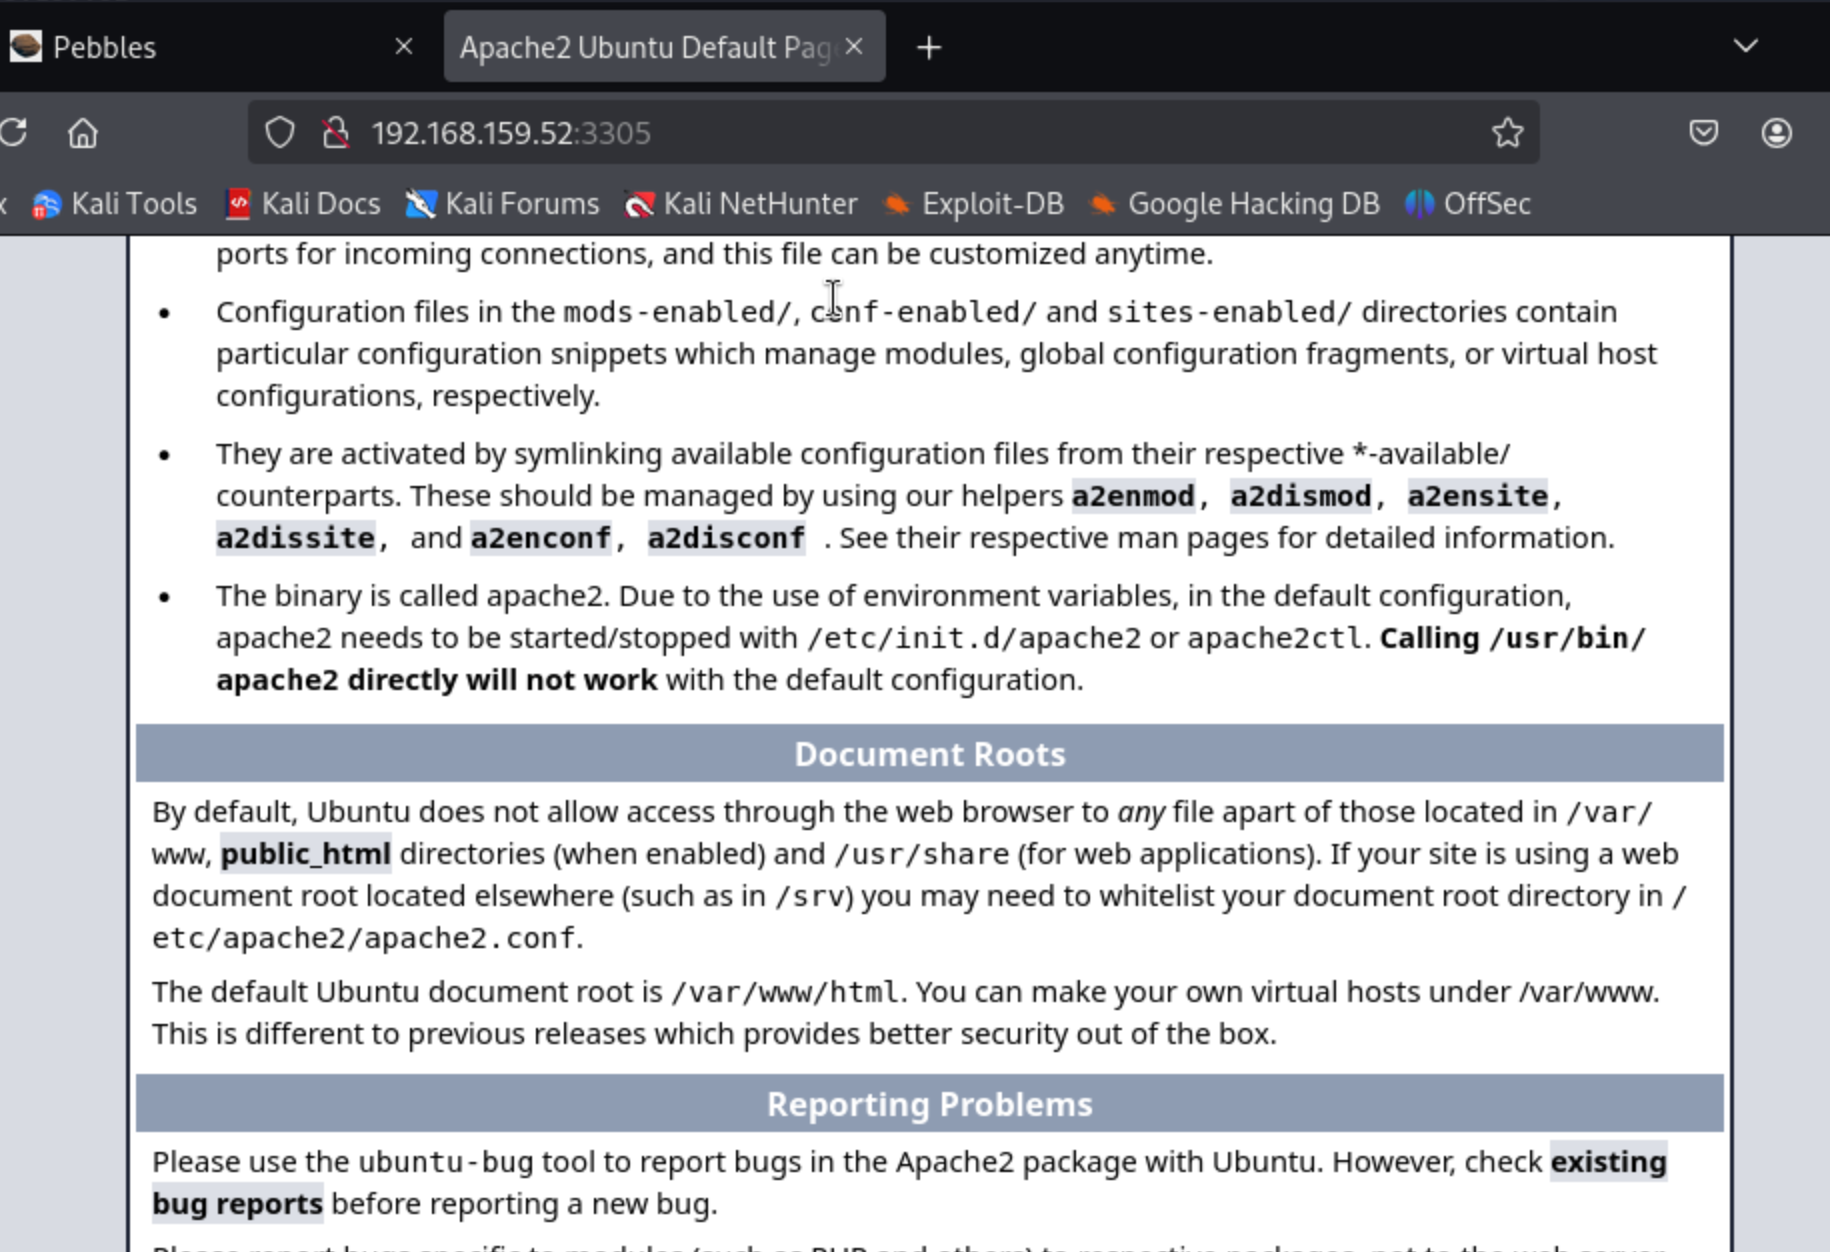The image size is (1830, 1252).
Task: Click the italic word "any" in Document Roots
Action: click(x=1141, y=812)
